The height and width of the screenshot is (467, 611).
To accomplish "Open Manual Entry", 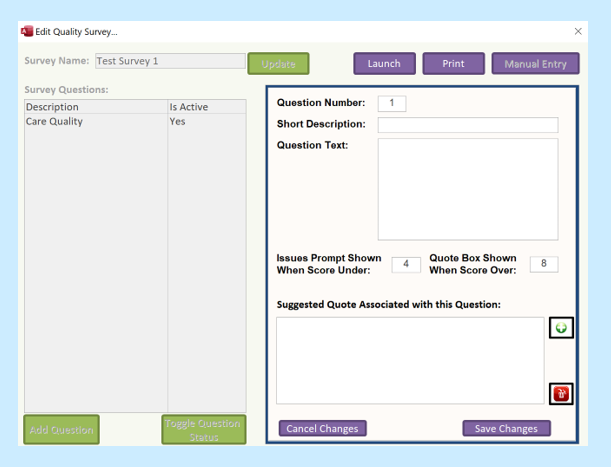I will (x=535, y=64).
